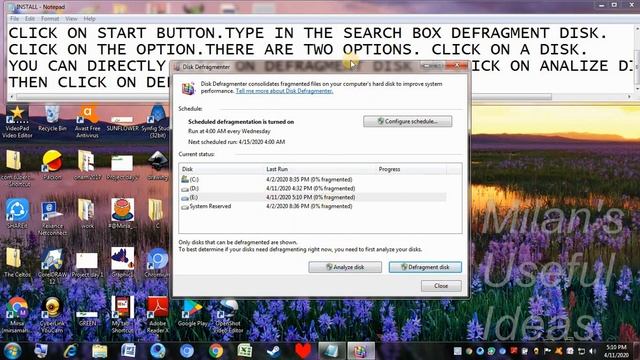640x360 pixels.
Task: Open the Windows Start button
Action: click(12, 351)
